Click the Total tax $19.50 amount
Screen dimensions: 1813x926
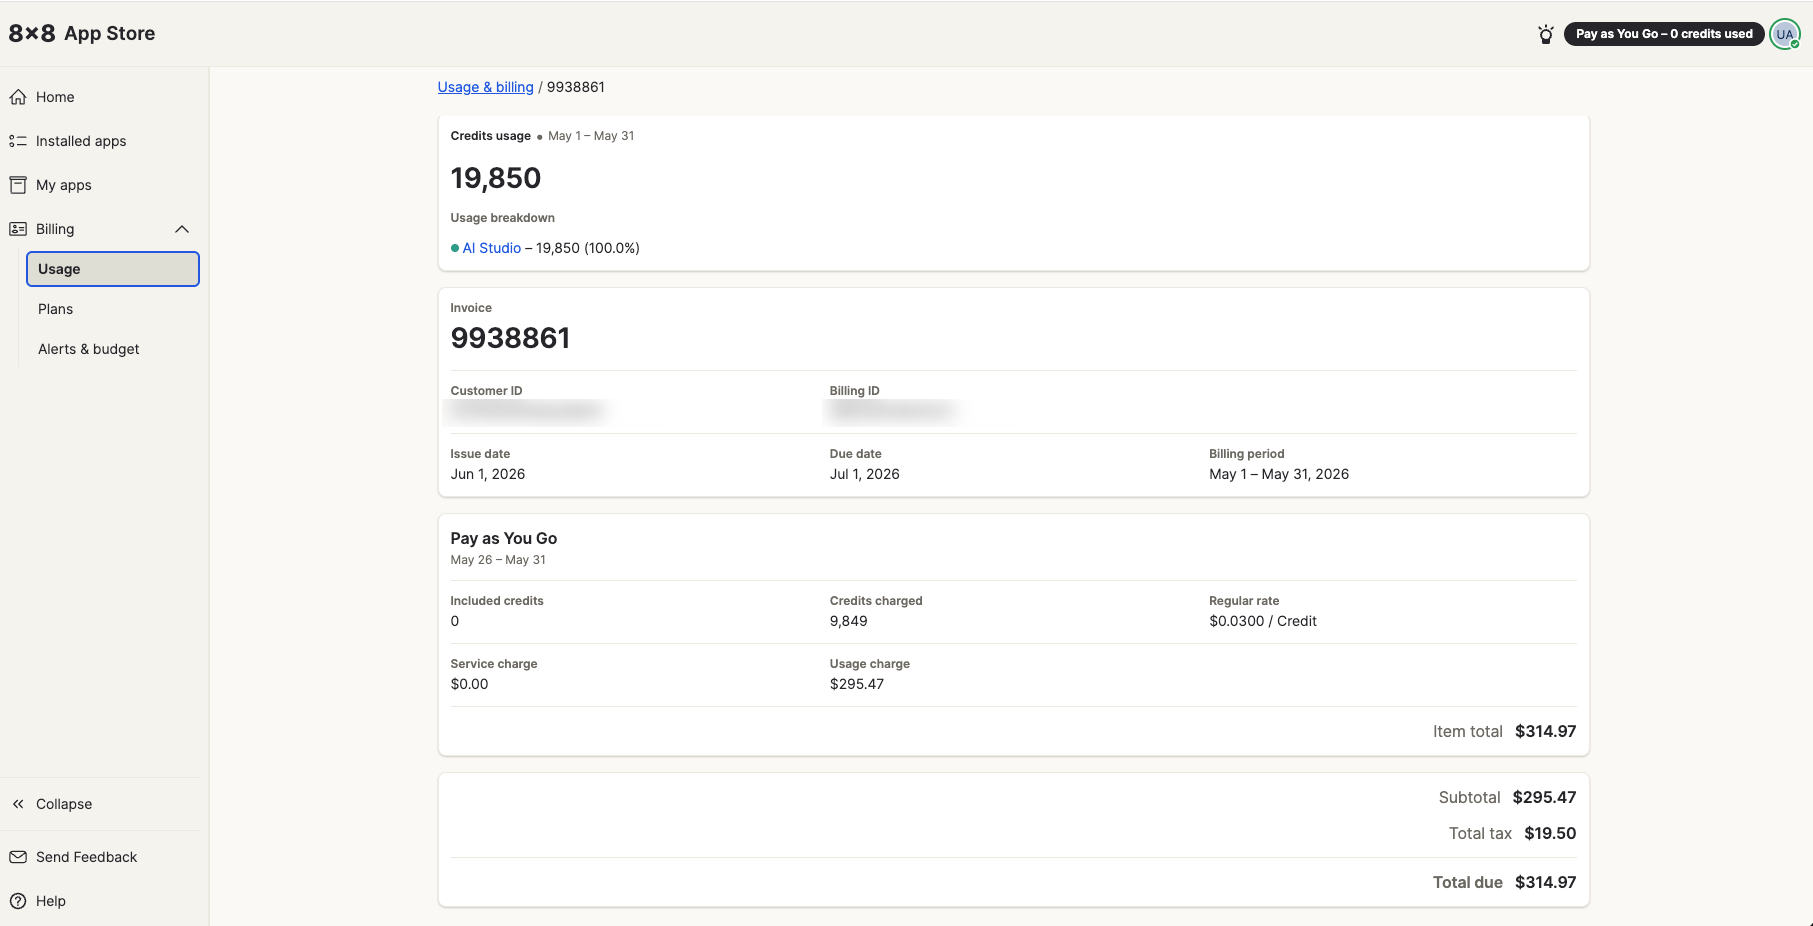(x=1550, y=833)
